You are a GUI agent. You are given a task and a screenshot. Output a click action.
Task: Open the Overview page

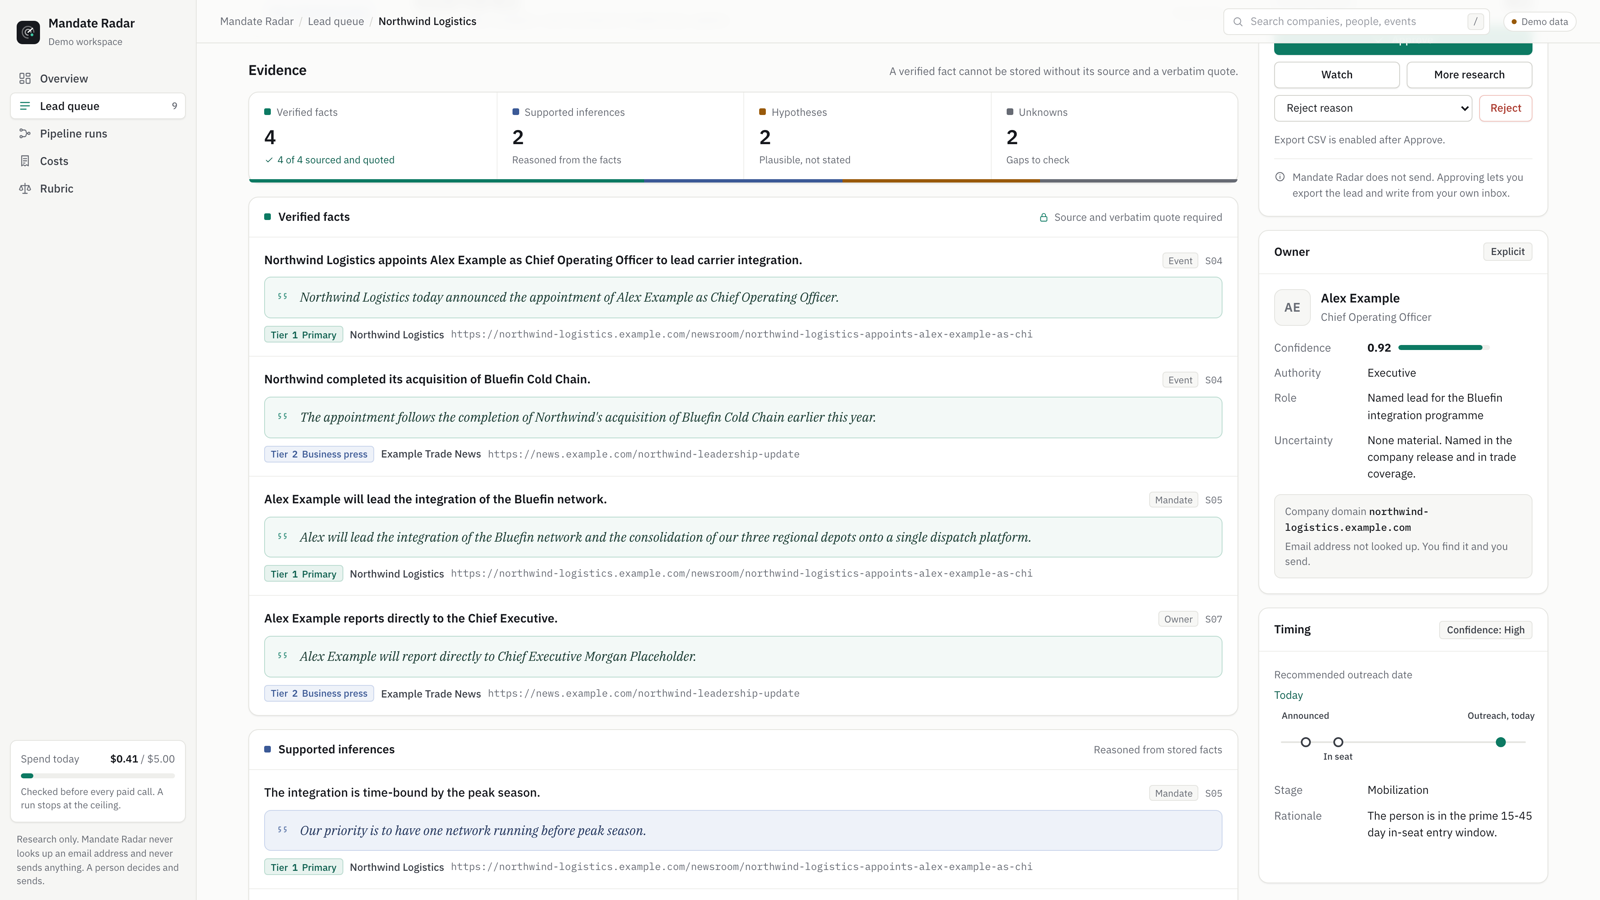pyautogui.click(x=98, y=78)
